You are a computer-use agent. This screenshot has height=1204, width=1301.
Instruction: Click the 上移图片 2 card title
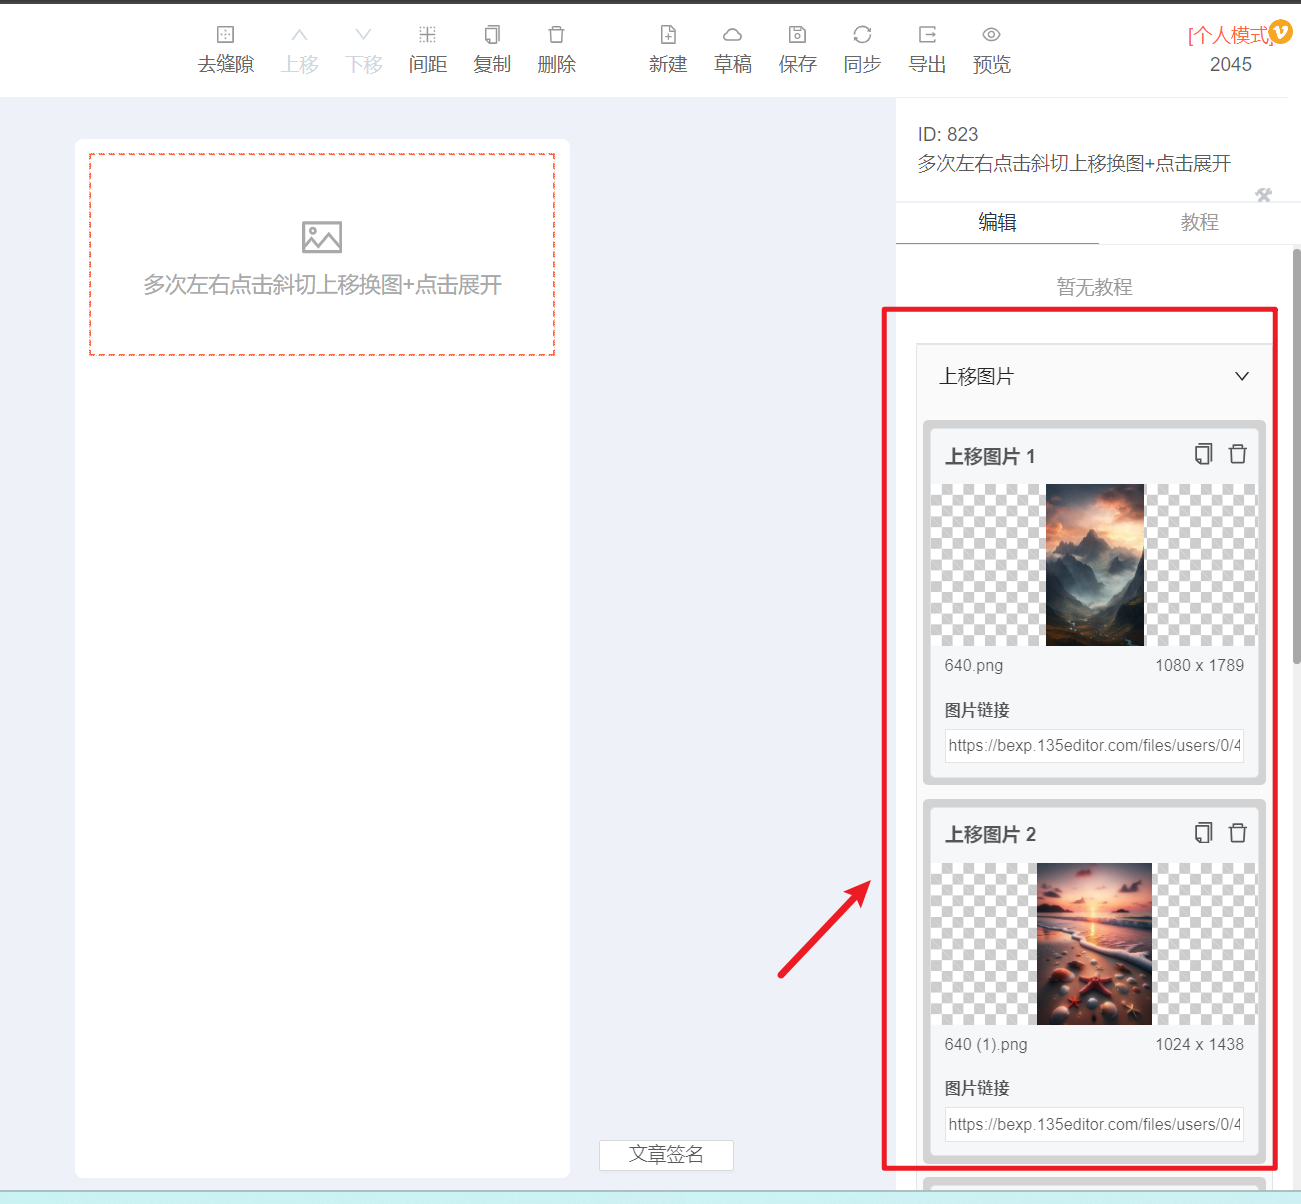991,834
